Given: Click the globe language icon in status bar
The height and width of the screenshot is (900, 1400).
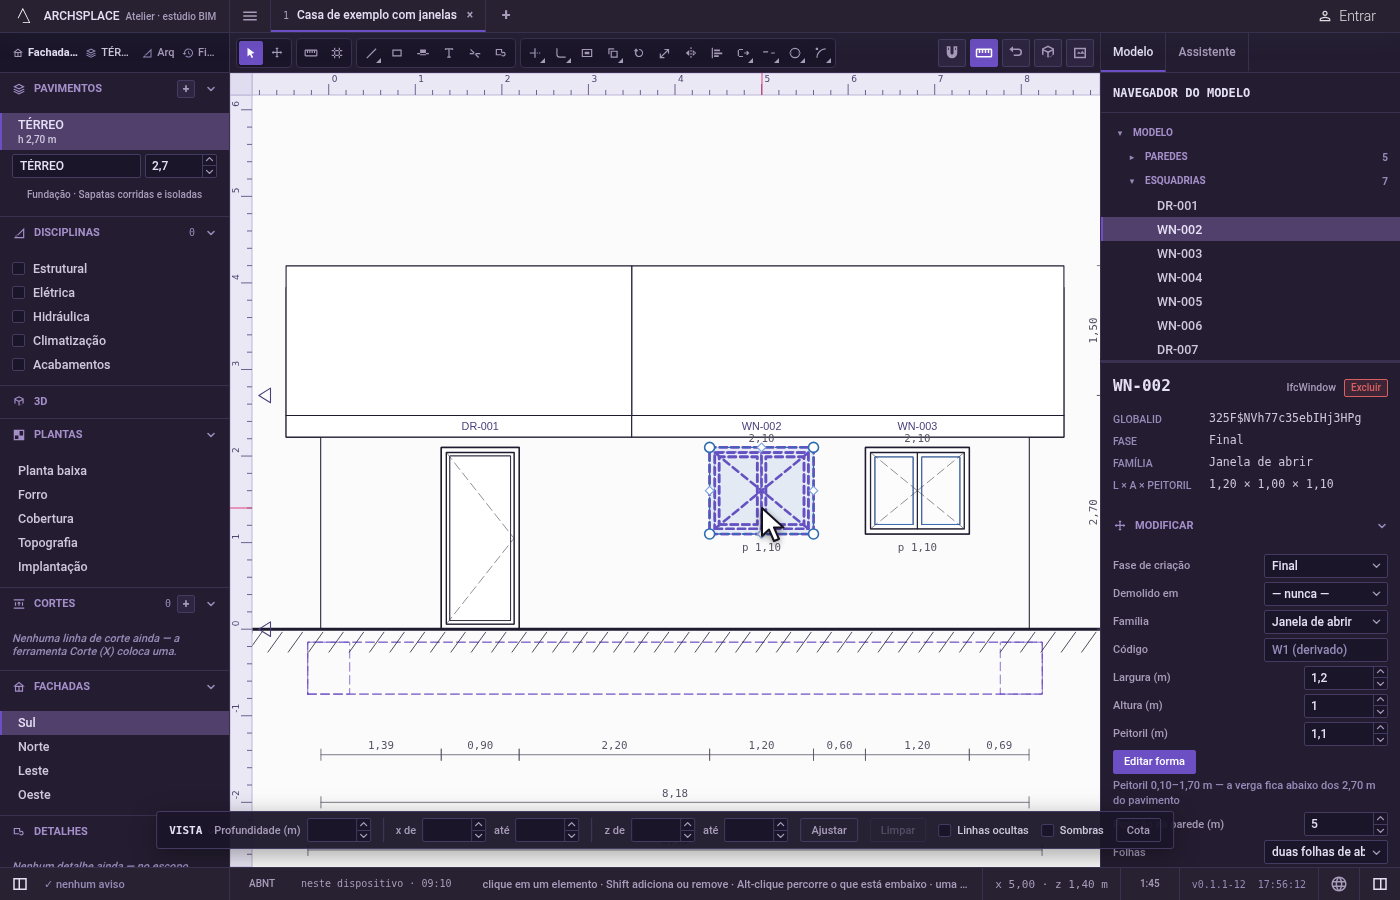Looking at the screenshot, I should 1339,884.
